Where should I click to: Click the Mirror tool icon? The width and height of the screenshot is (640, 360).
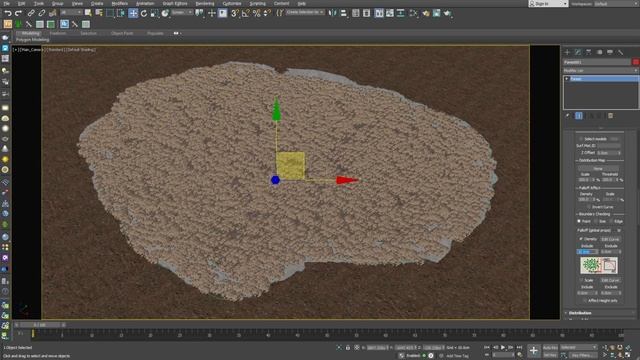(x=333, y=13)
